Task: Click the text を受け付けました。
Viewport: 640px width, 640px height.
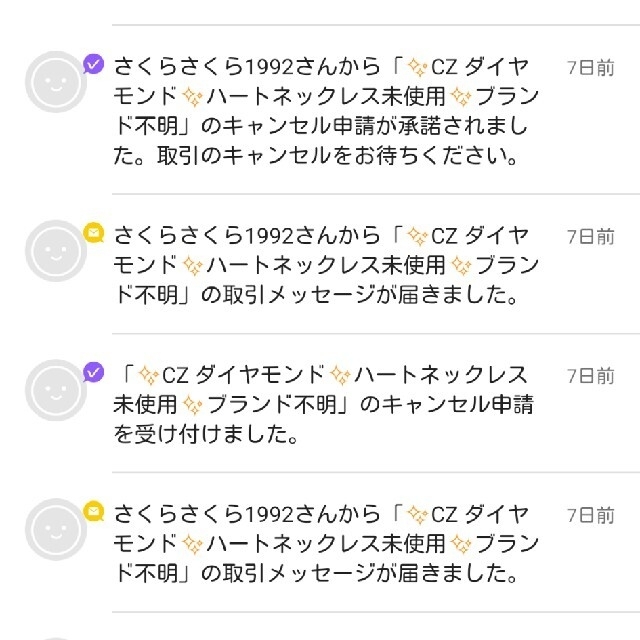Action: pyautogui.click(x=206, y=434)
